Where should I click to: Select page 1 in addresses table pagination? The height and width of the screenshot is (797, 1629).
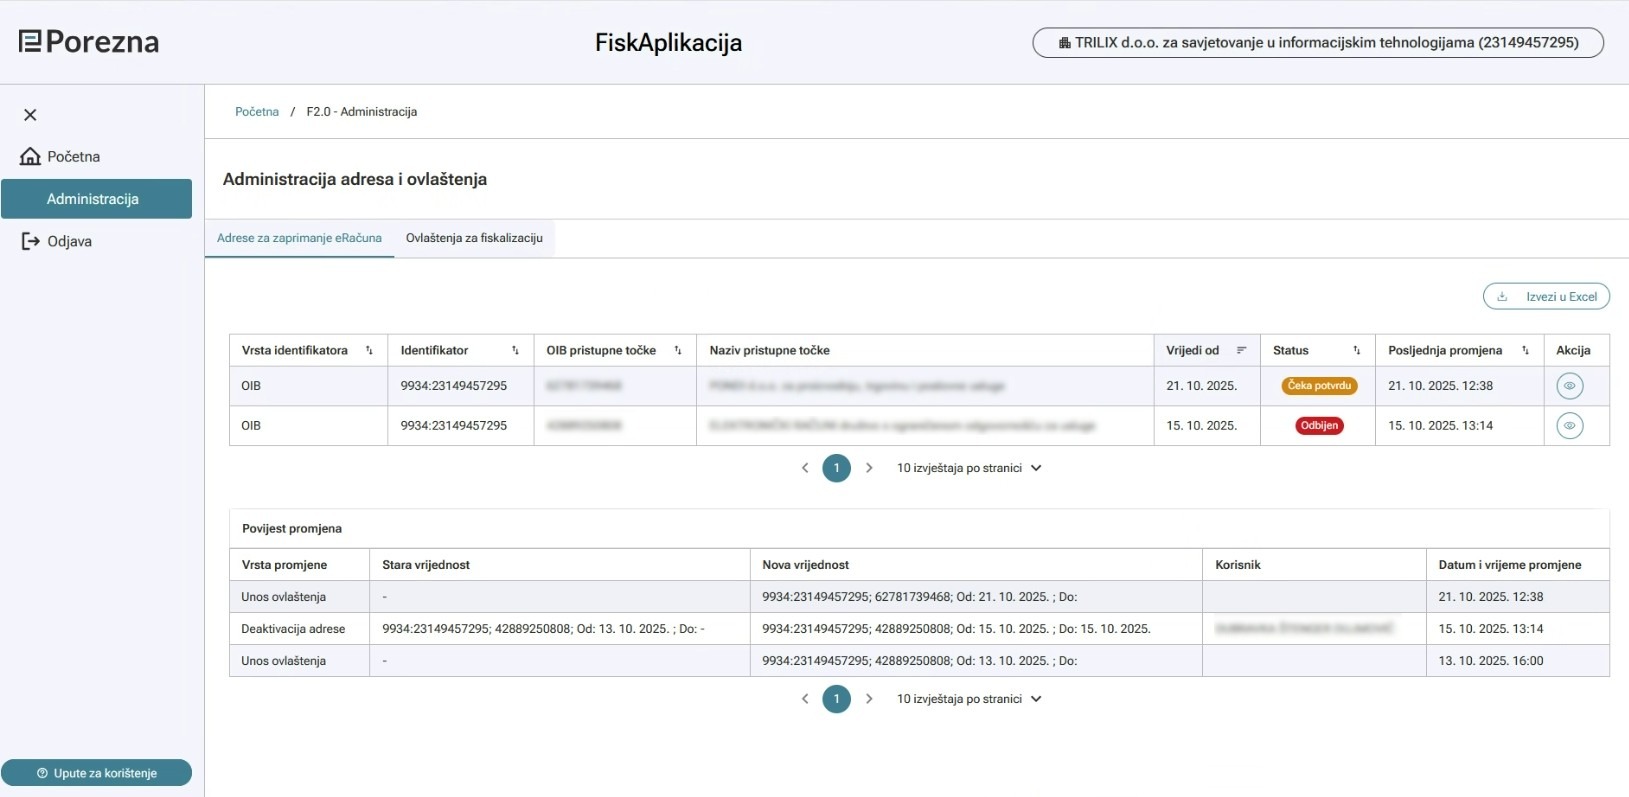837,468
